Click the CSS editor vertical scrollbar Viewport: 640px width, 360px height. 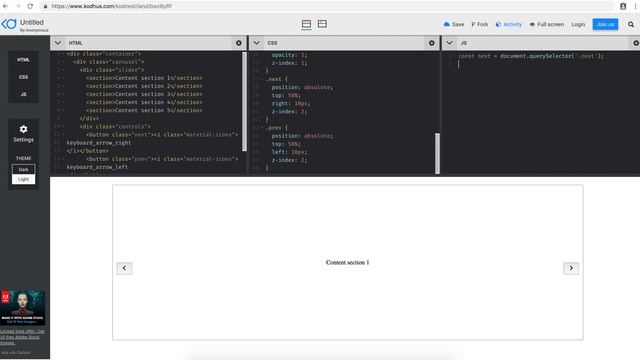437,153
